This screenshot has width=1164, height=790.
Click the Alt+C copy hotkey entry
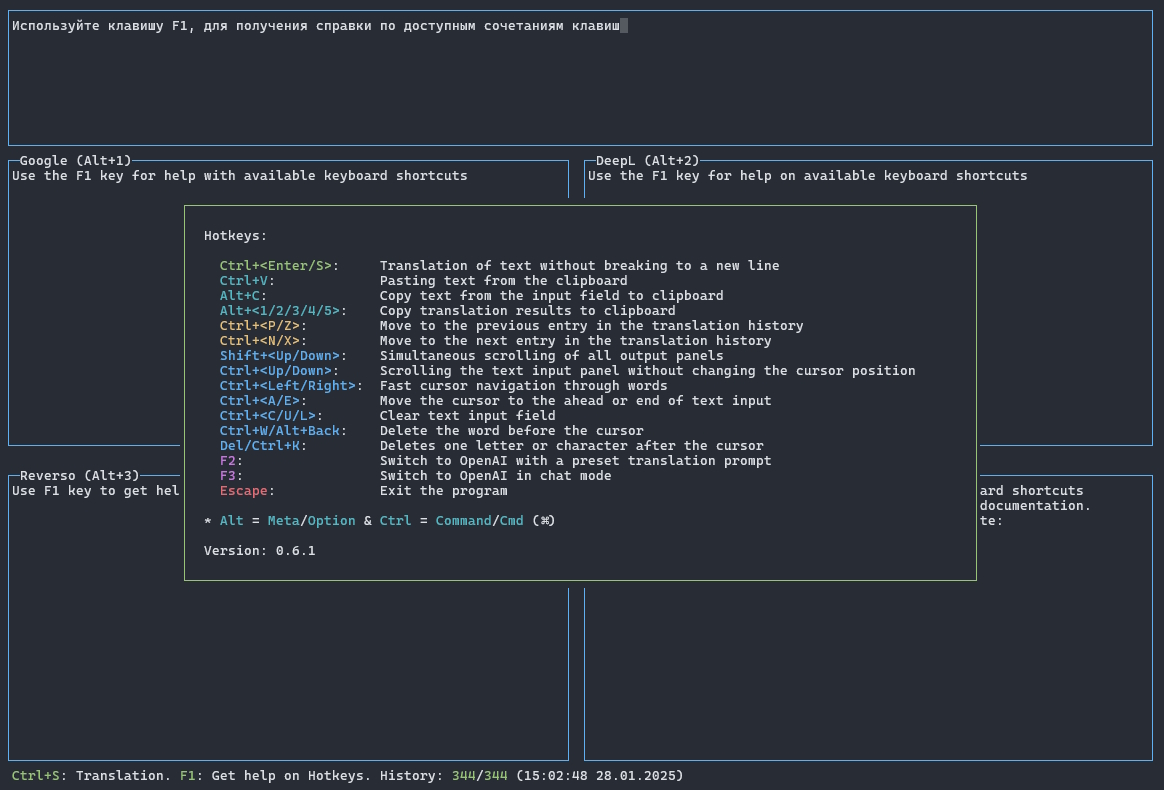tap(243, 296)
